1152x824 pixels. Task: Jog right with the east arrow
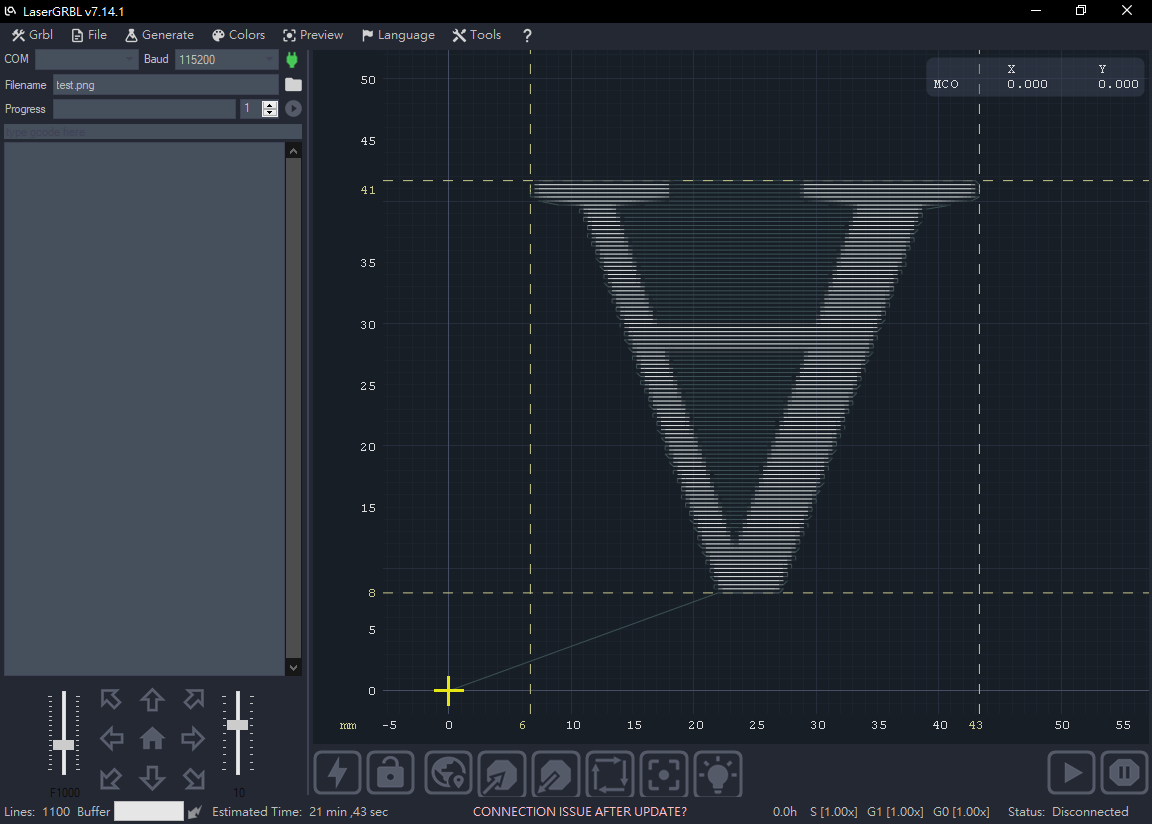193,738
